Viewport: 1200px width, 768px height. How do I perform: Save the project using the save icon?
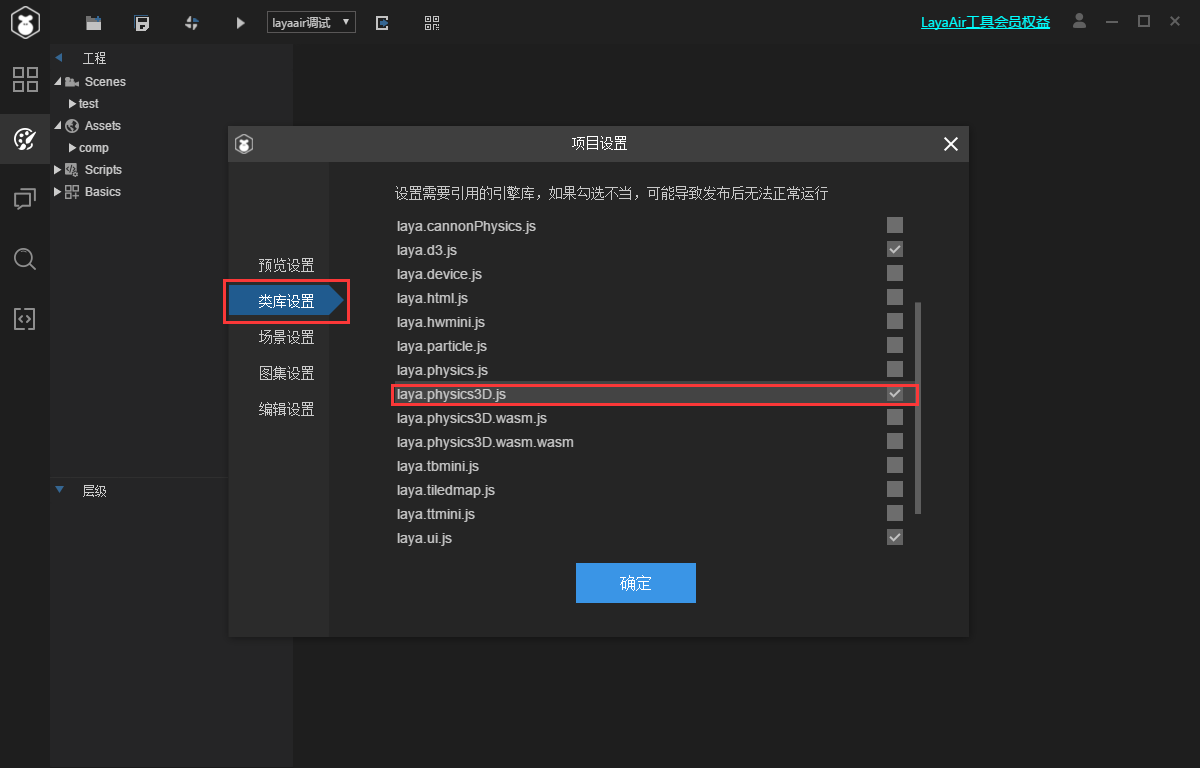pyautogui.click(x=142, y=22)
